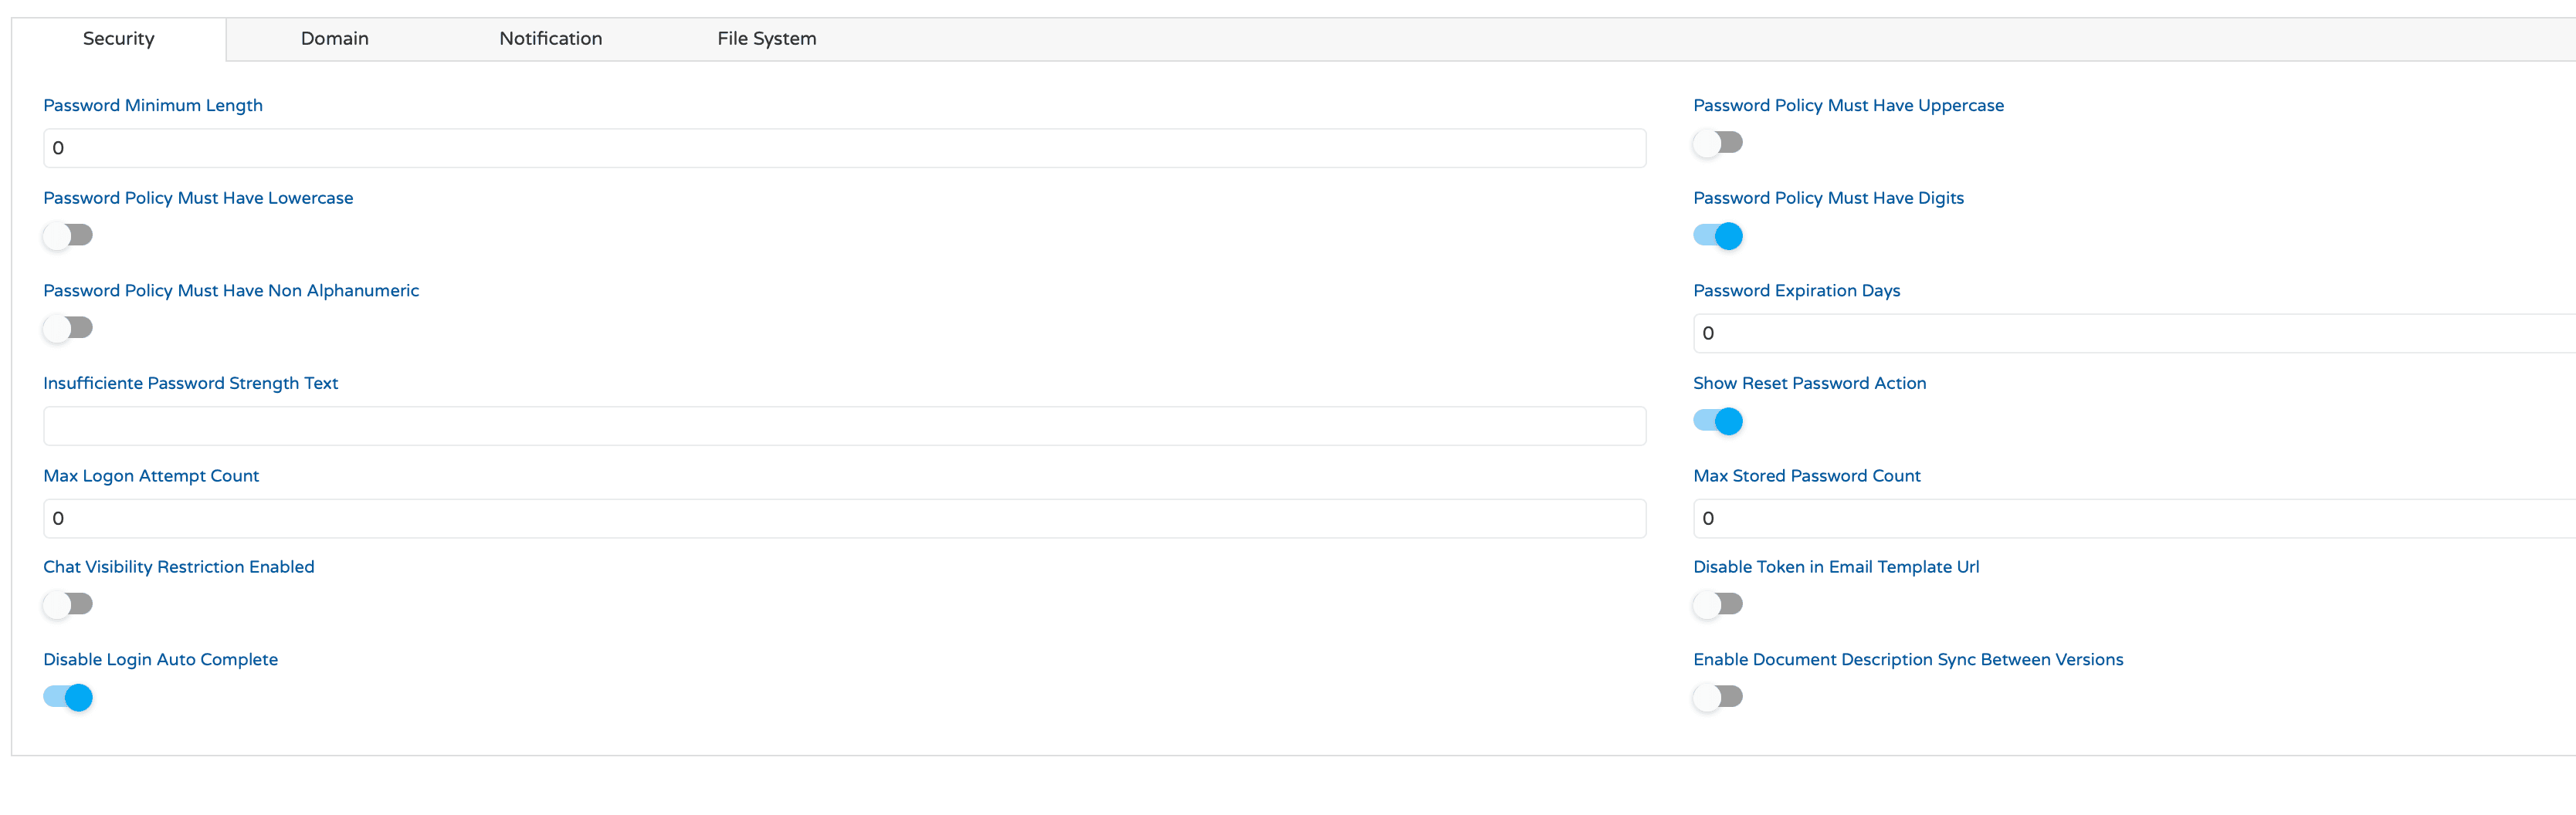Switch off Disable Login Auto Complete
The width and height of the screenshot is (2576, 815).
point(68,697)
